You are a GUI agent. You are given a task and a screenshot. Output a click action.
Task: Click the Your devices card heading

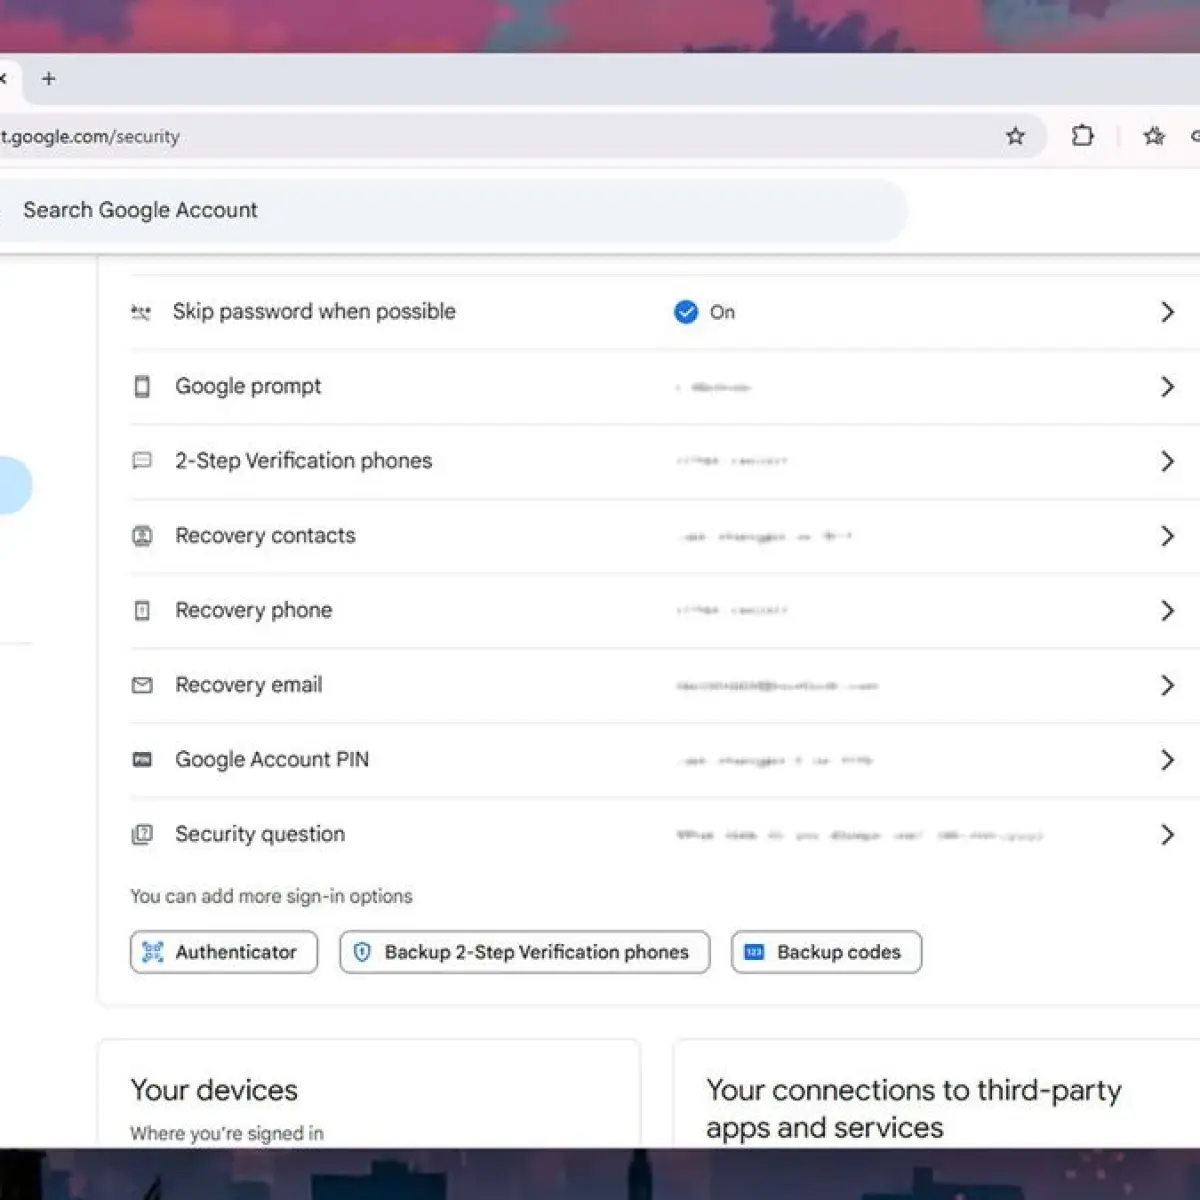214,1090
